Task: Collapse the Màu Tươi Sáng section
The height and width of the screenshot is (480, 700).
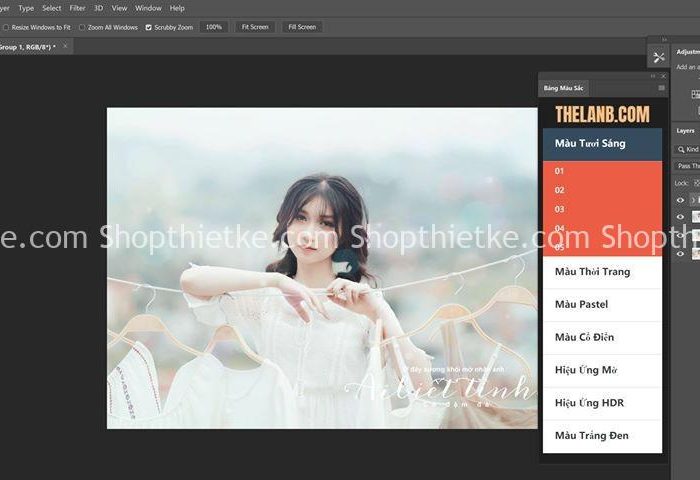Action: pos(602,144)
